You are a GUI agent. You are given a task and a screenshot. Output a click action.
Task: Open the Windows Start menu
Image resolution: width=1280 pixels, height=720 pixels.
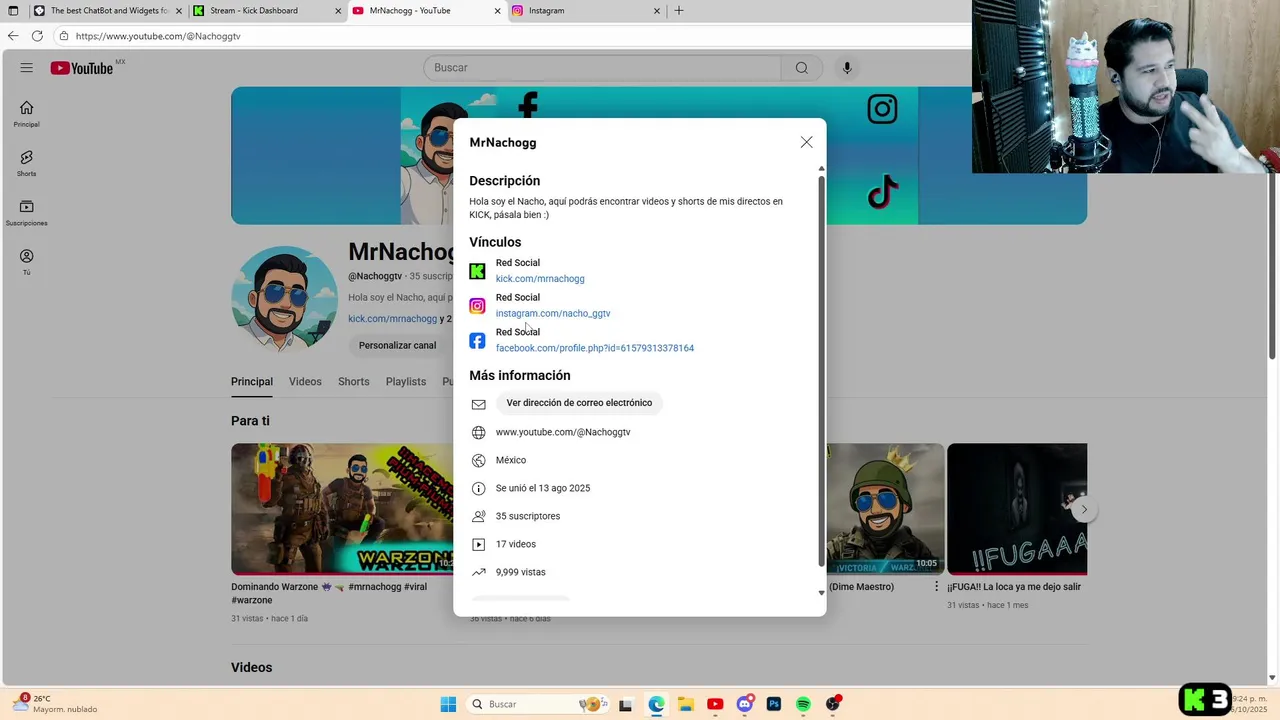[448, 704]
